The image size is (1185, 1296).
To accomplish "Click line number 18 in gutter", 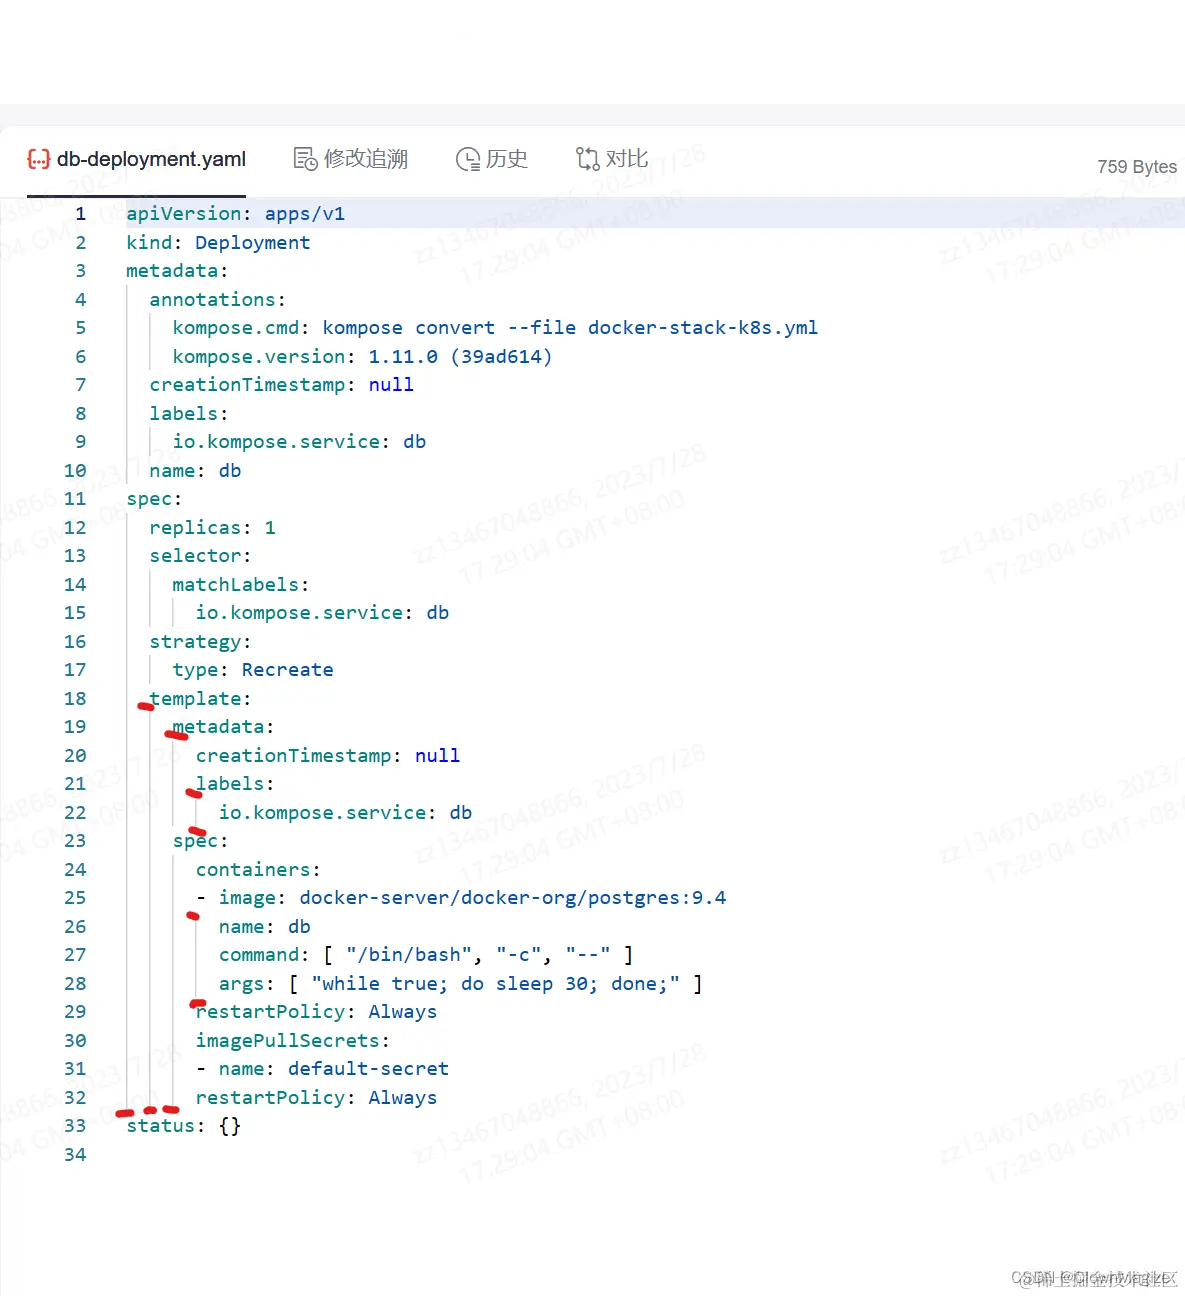I will coord(75,699).
